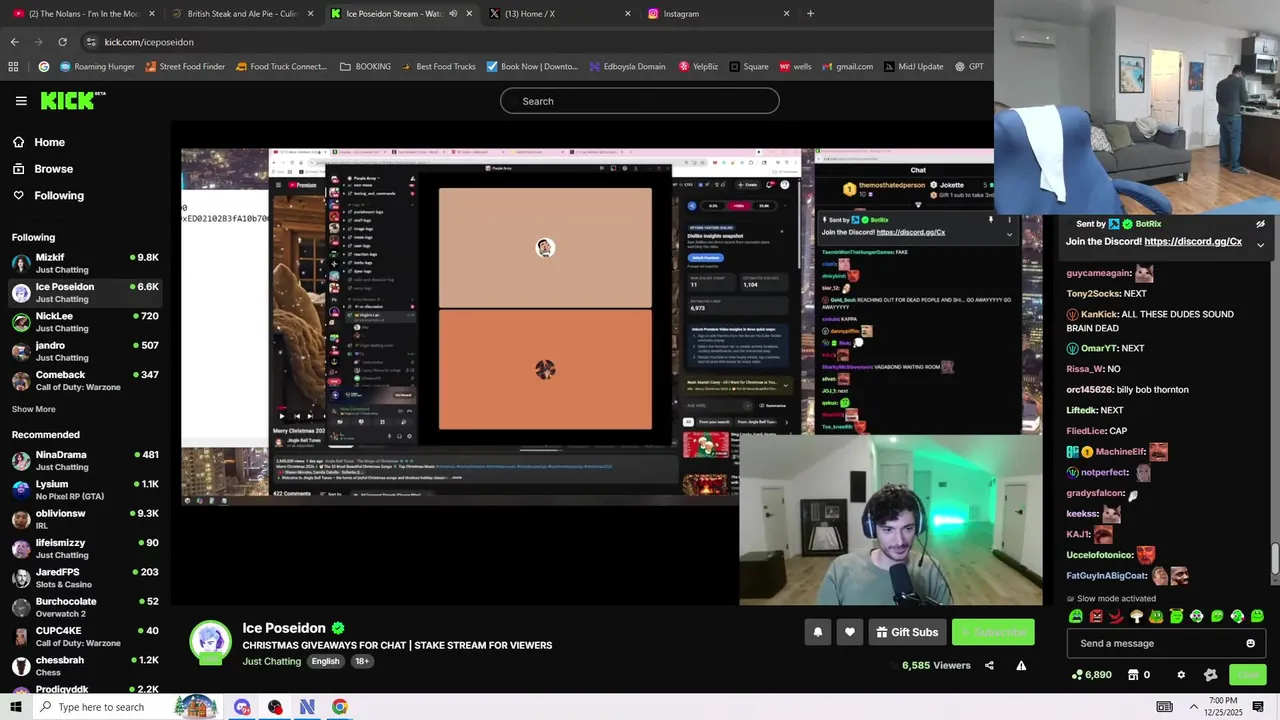Image resolution: width=1280 pixels, height=720 pixels.
Task: Open the Kick hamburger sidebar menu
Action: [21, 101]
